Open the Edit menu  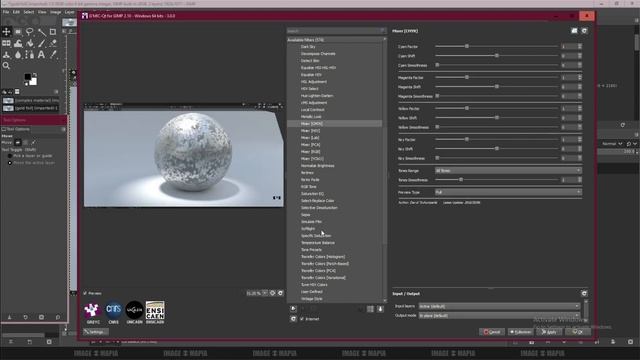coord(16,12)
